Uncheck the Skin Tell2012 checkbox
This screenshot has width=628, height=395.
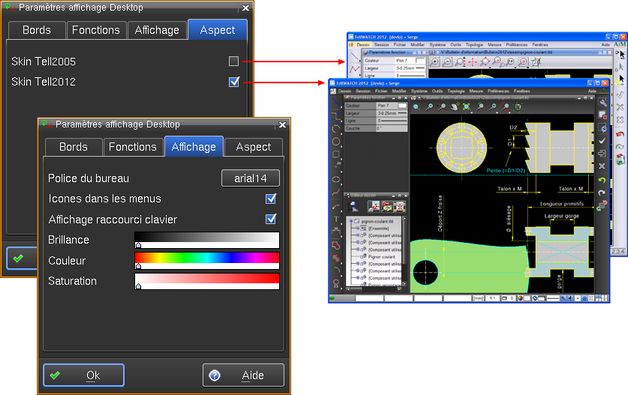click(234, 82)
